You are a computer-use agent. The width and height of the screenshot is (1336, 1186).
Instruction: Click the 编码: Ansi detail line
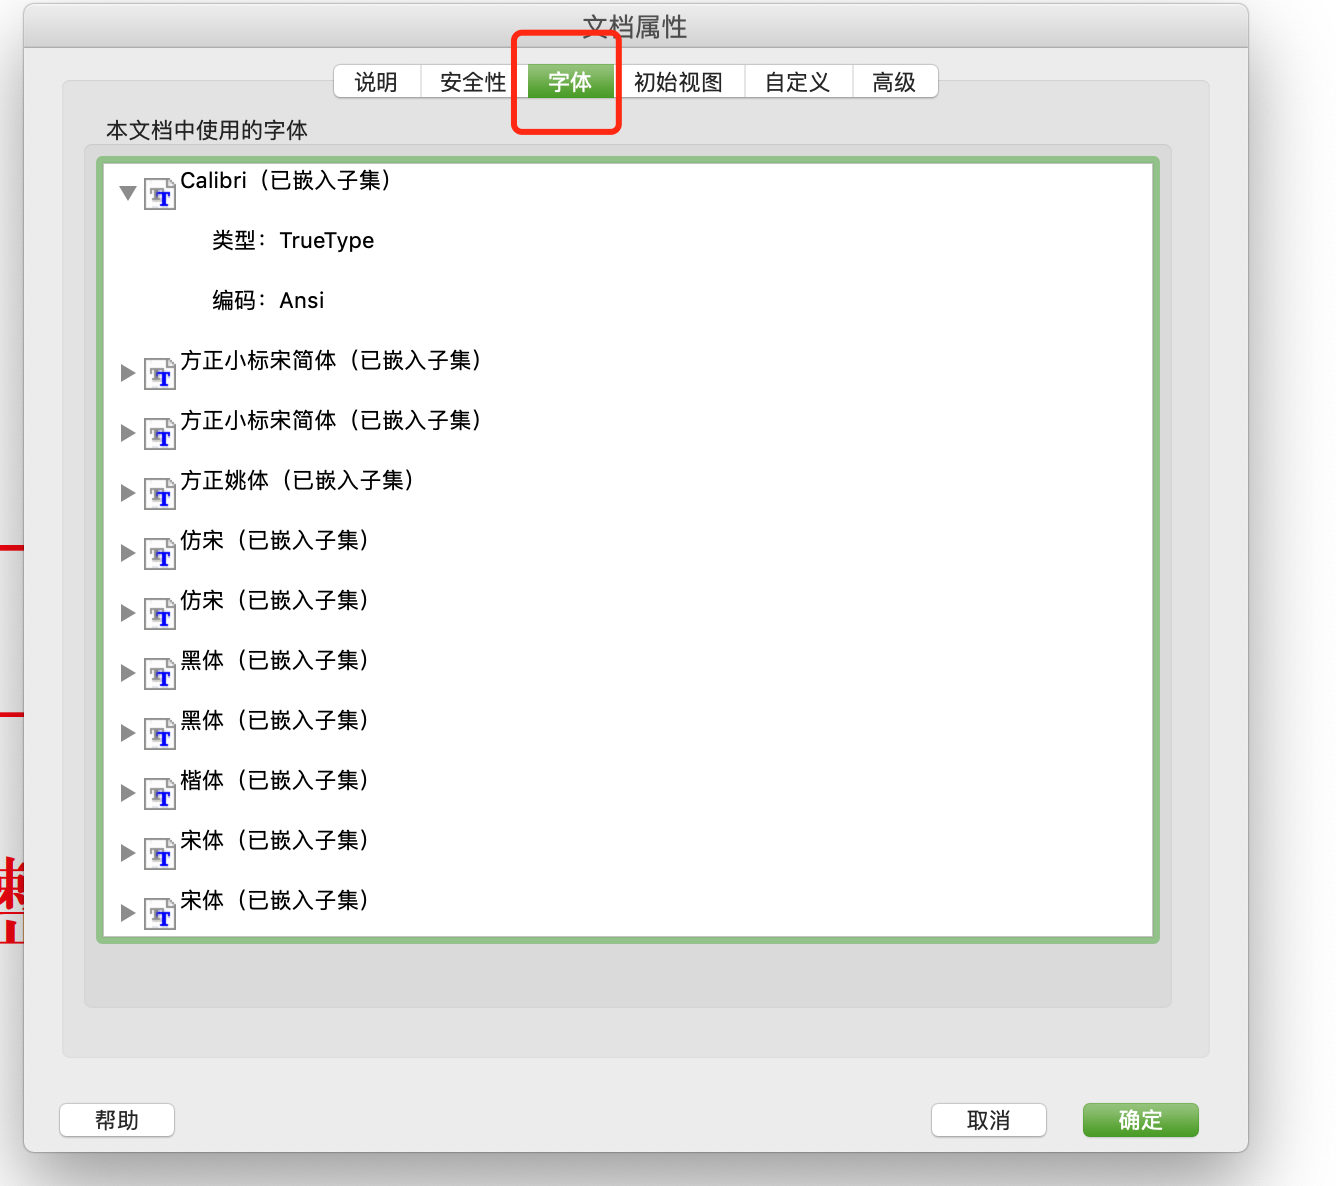pyautogui.click(x=268, y=300)
